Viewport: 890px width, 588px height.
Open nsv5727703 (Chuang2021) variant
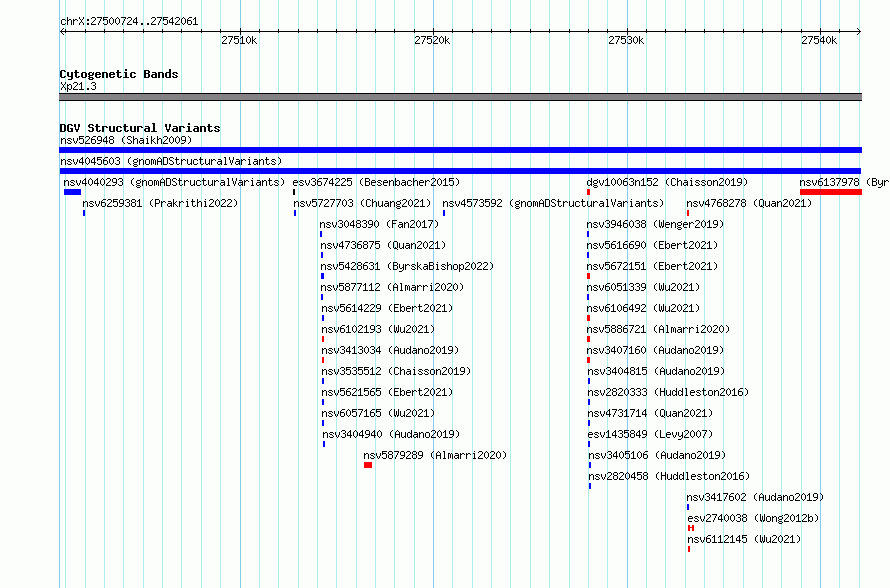tap(362, 203)
